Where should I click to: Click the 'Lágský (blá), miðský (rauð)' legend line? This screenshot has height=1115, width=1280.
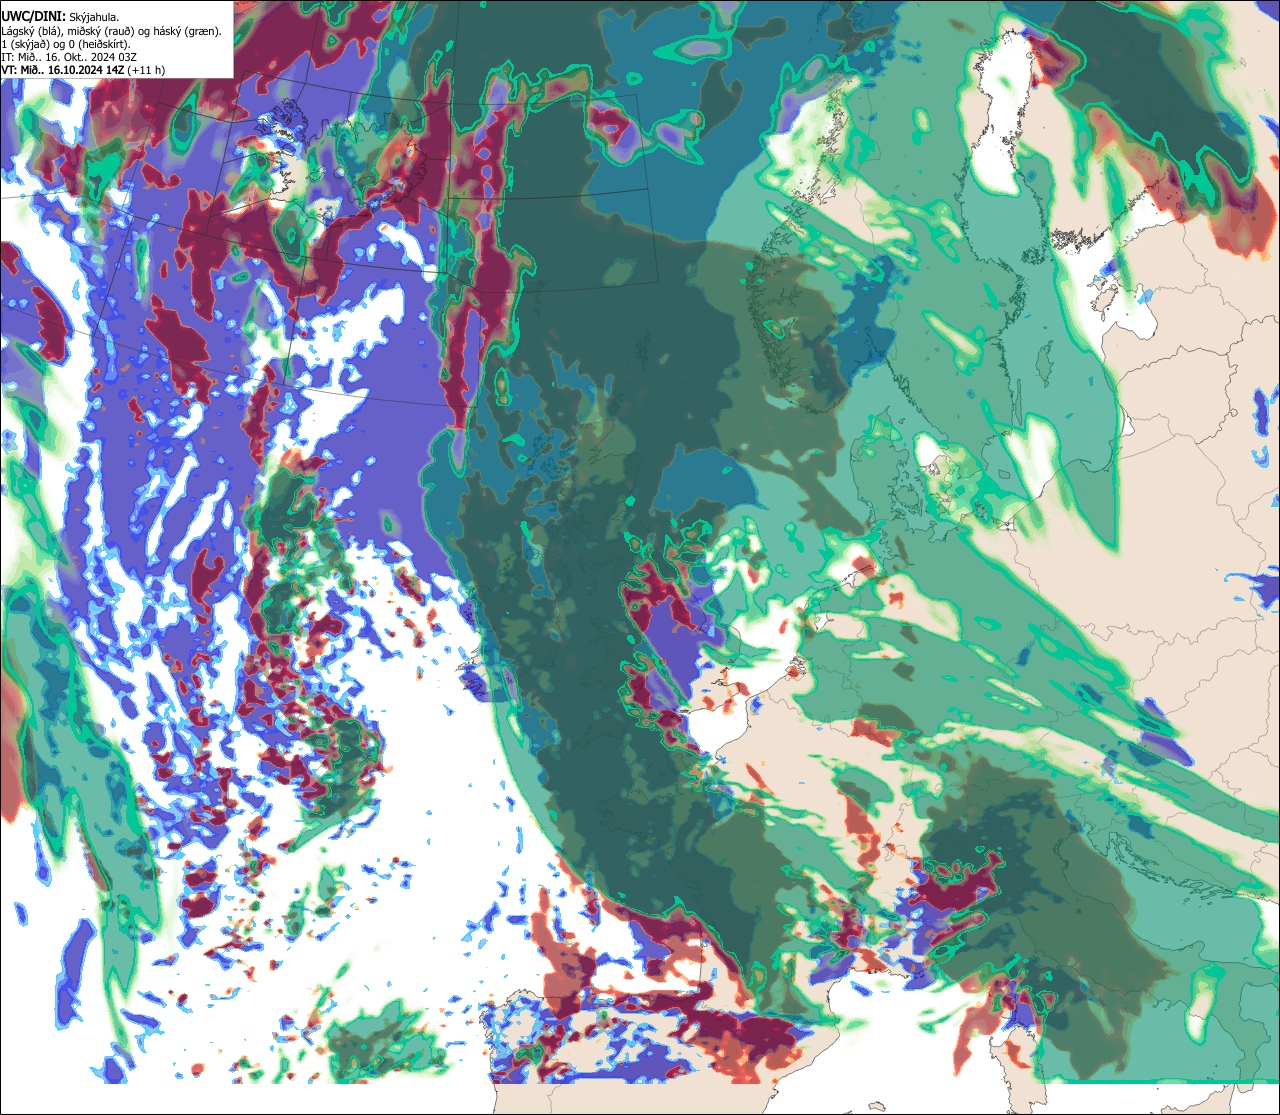pyautogui.click(x=111, y=31)
